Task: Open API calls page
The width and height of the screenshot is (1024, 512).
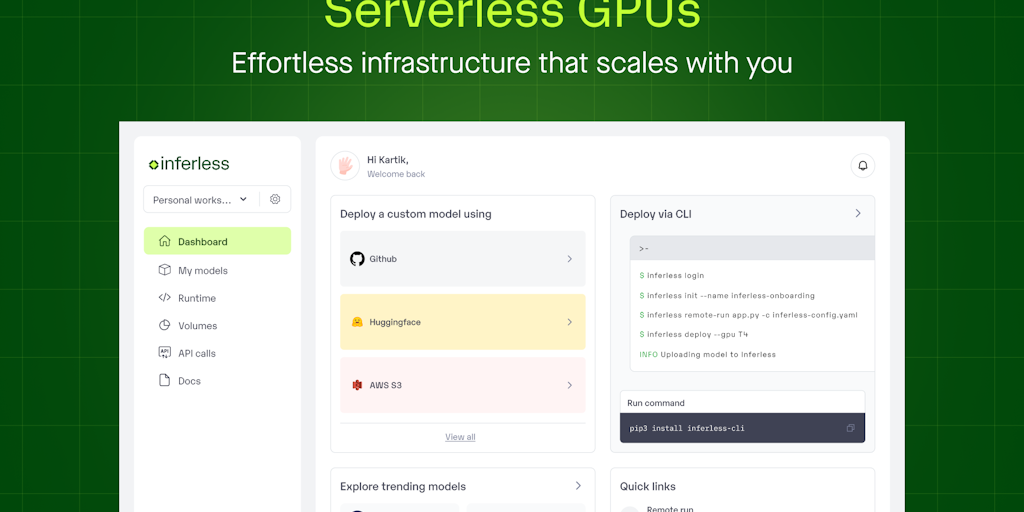Action: click(196, 353)
